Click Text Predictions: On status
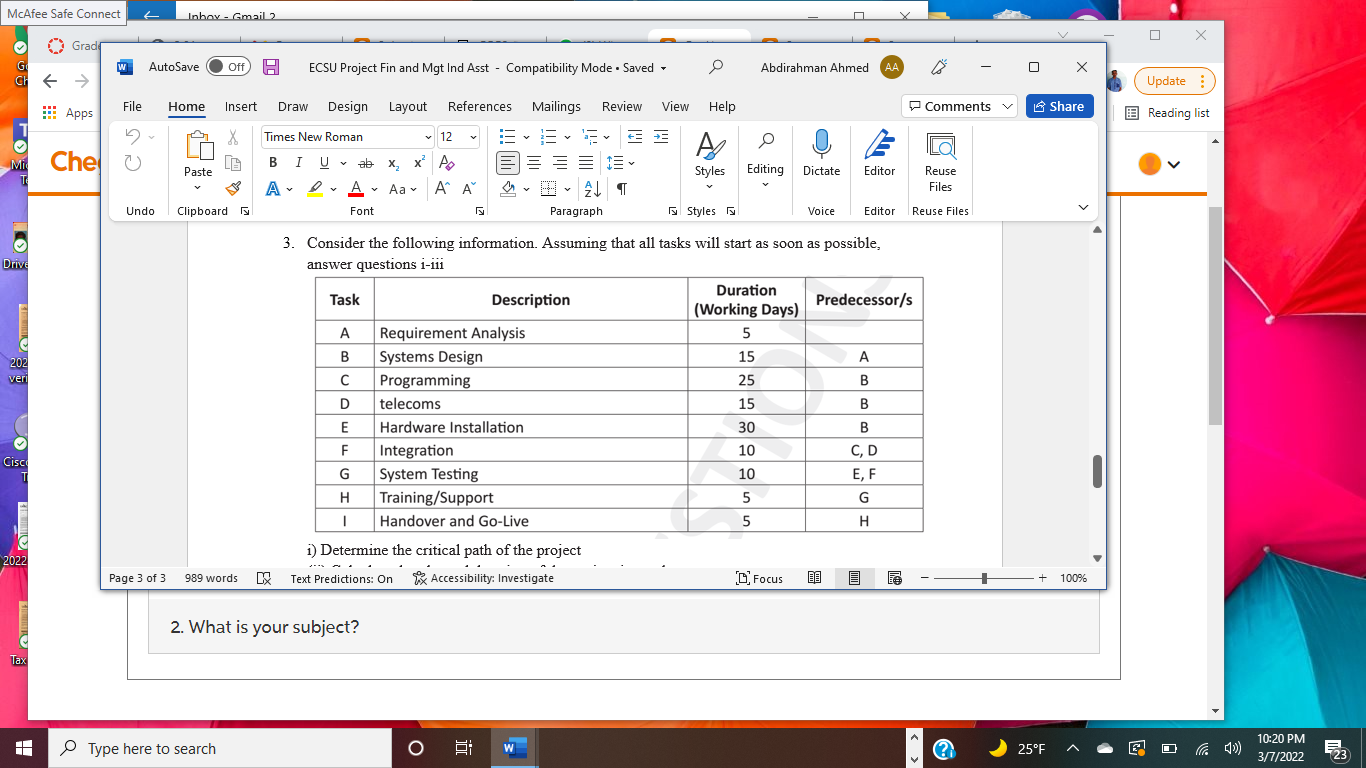 342,578
